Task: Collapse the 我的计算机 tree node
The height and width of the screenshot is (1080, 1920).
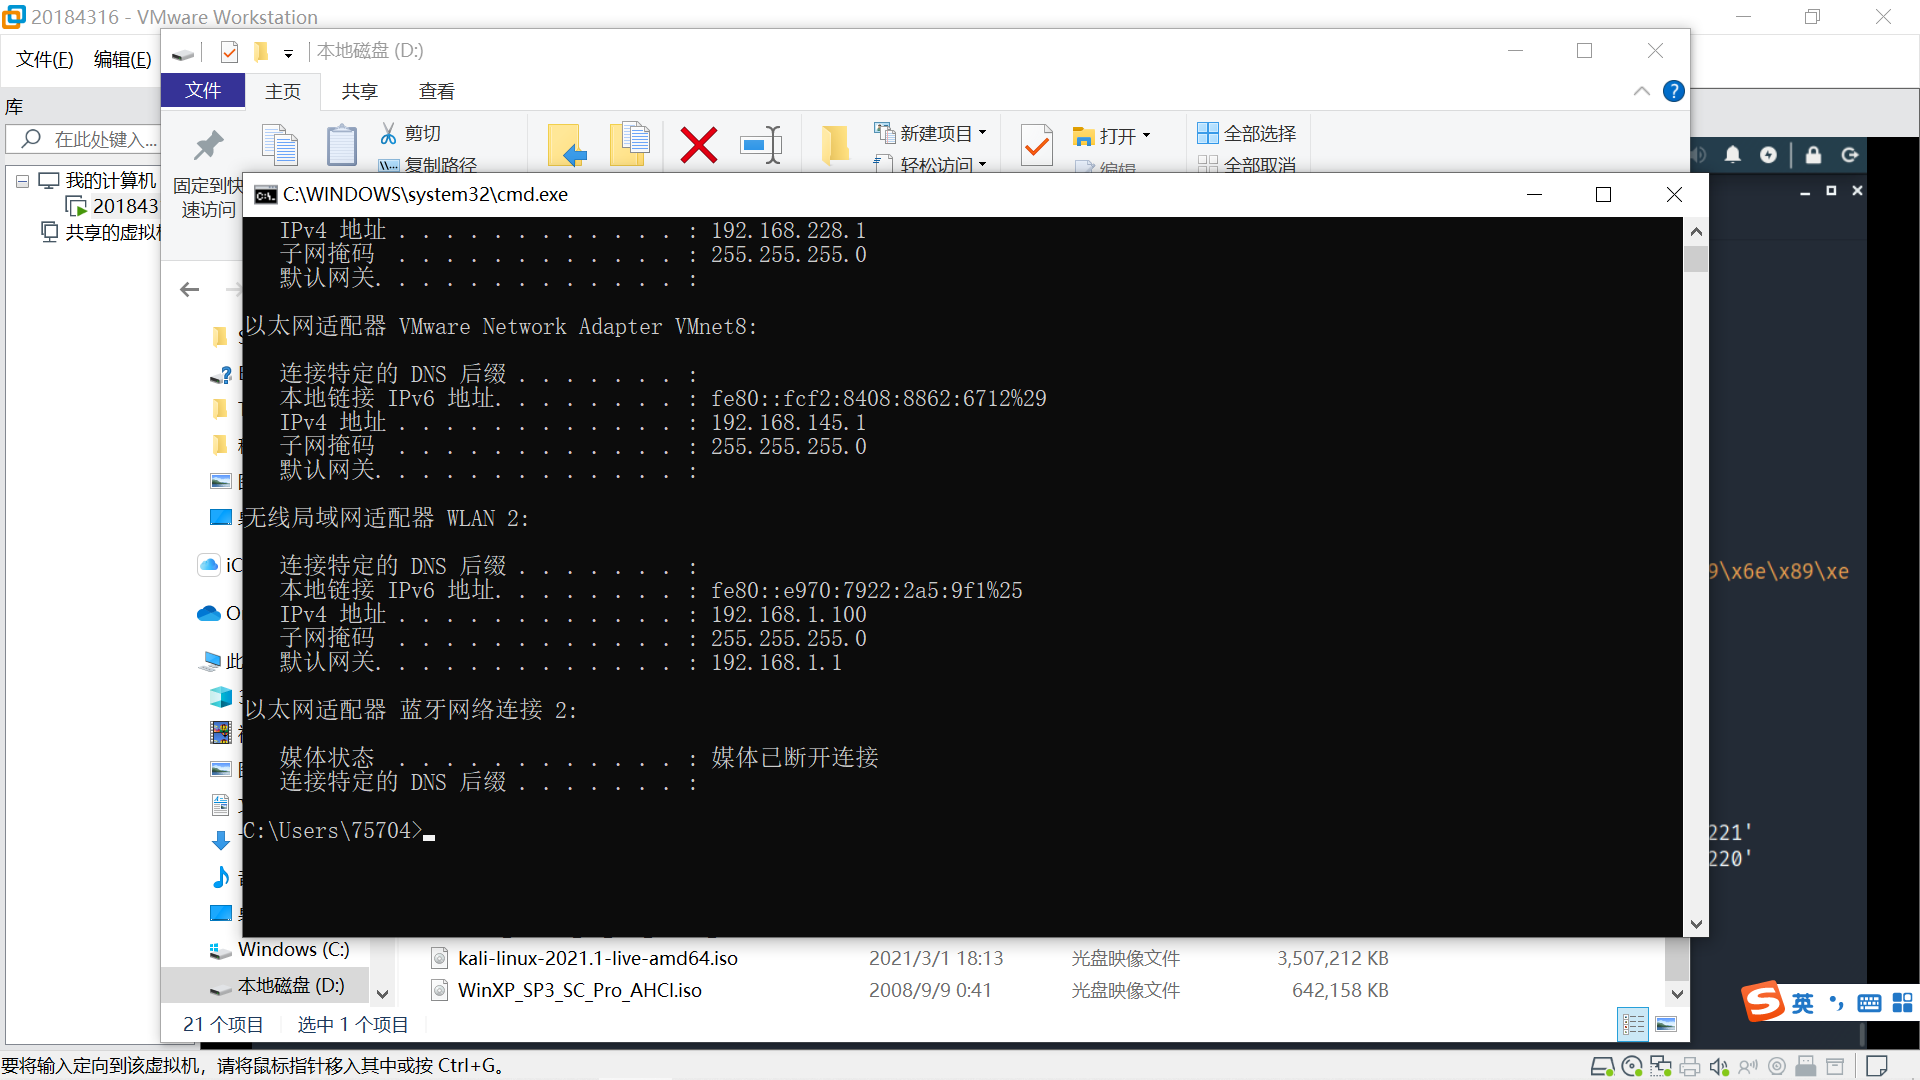Action: pyautogui.click(x=22, y=181)
